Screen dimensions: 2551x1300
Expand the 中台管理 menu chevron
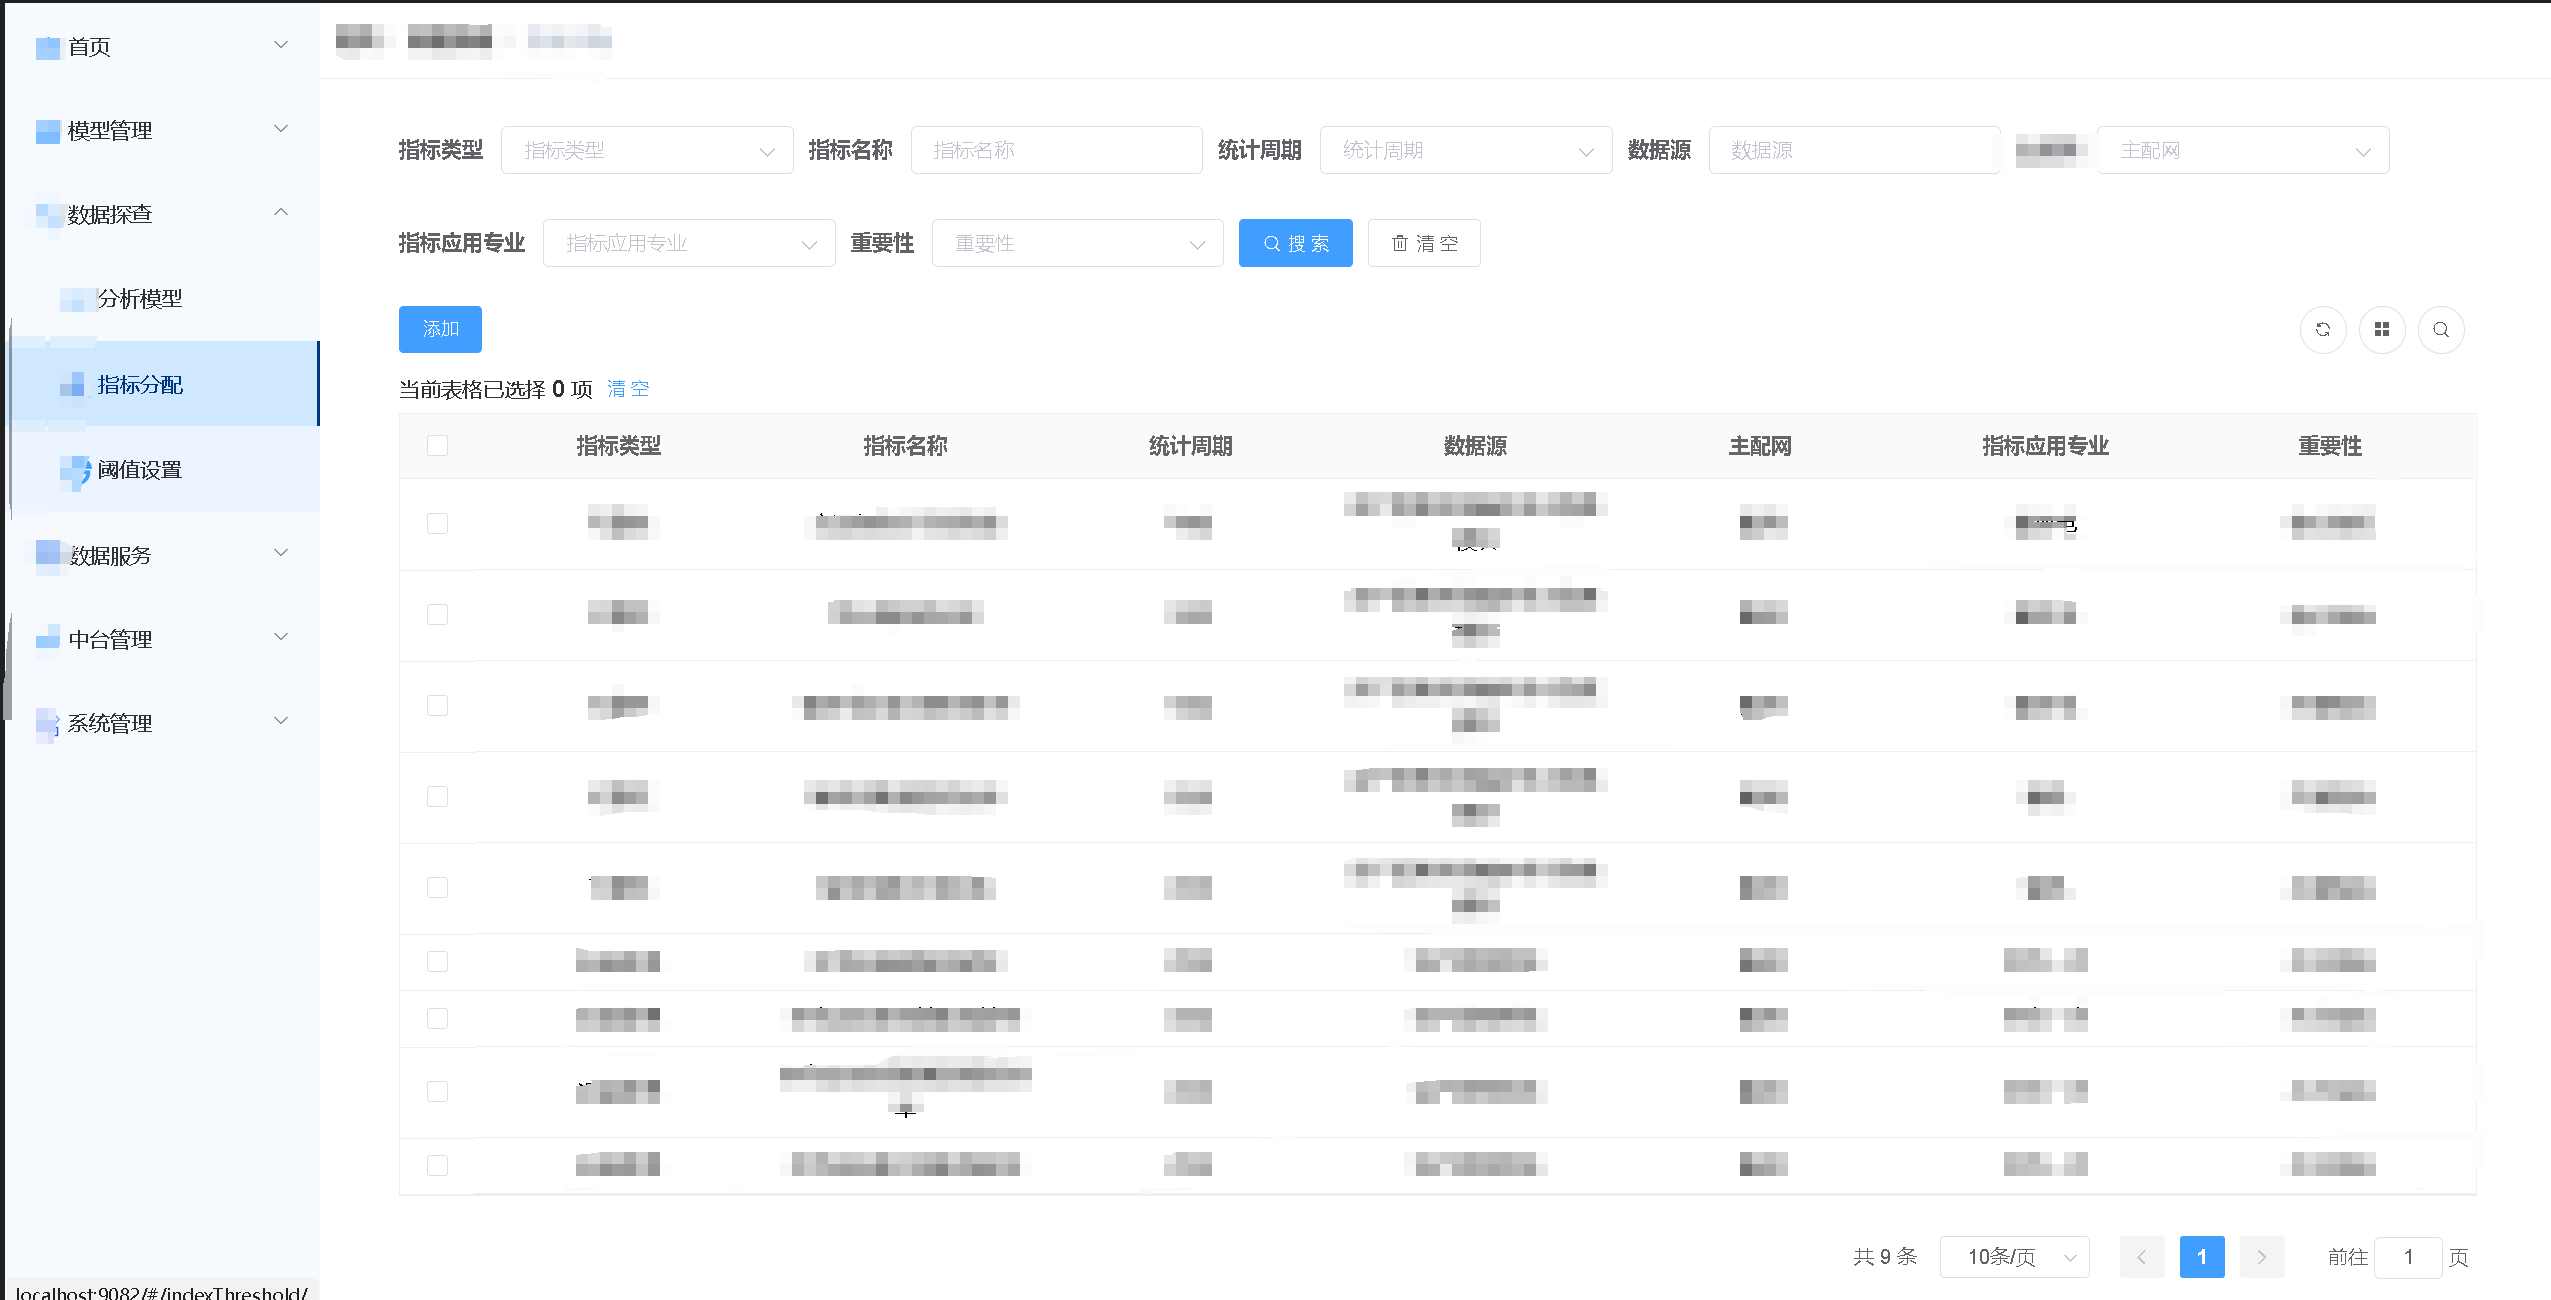281,637
